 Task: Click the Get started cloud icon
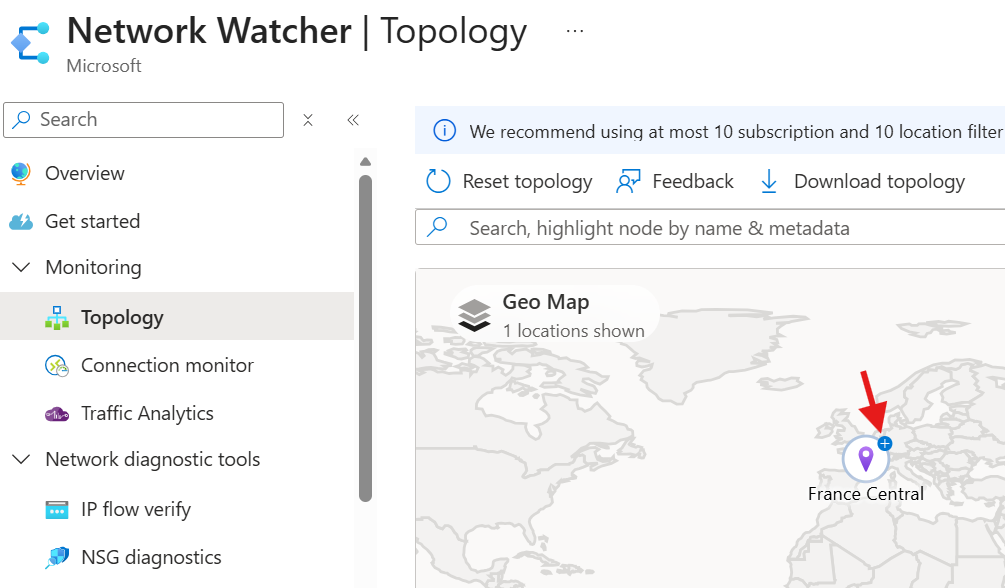click(x=21, y=222)
